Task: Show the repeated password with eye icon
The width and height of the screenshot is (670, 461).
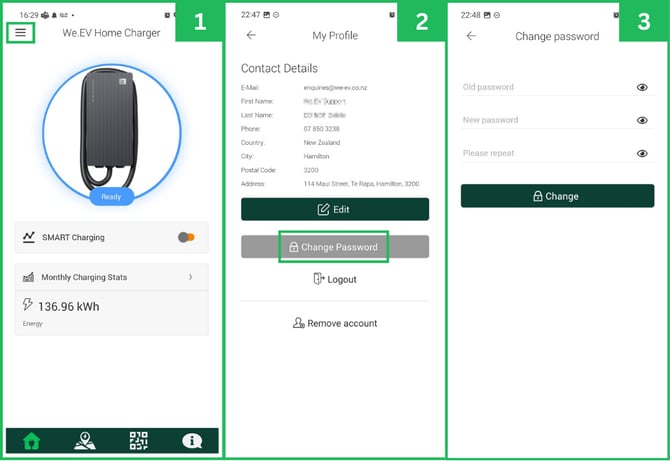Action: click(642, 153)
